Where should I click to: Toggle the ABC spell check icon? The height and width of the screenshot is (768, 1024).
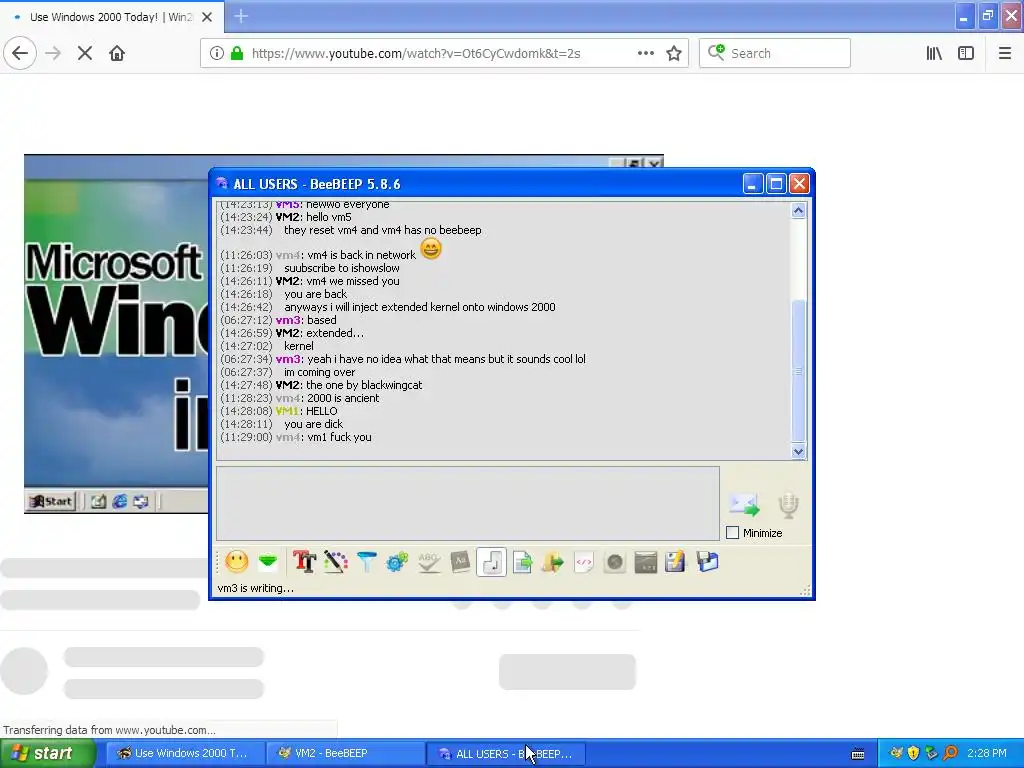pyautogui.click(x=428, y=562)
